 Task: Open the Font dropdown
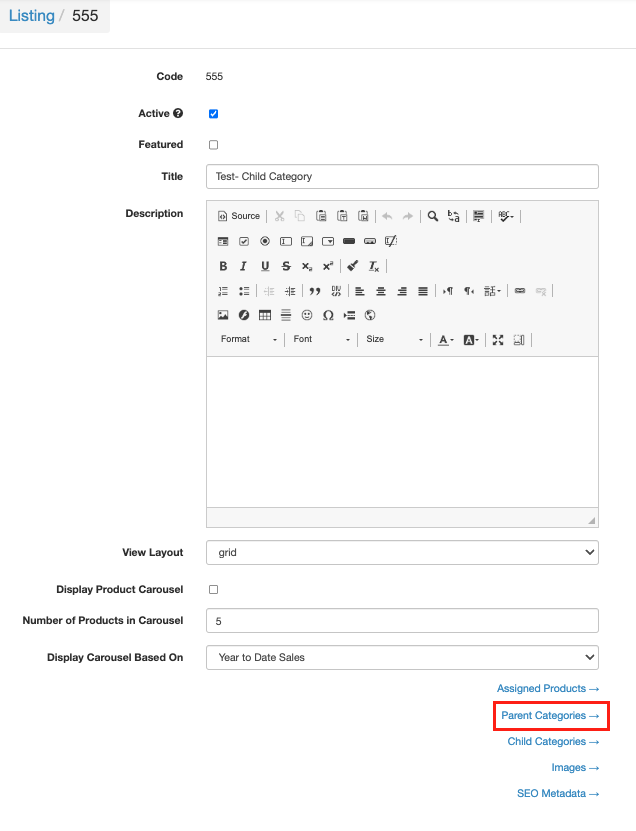point(321,339)
